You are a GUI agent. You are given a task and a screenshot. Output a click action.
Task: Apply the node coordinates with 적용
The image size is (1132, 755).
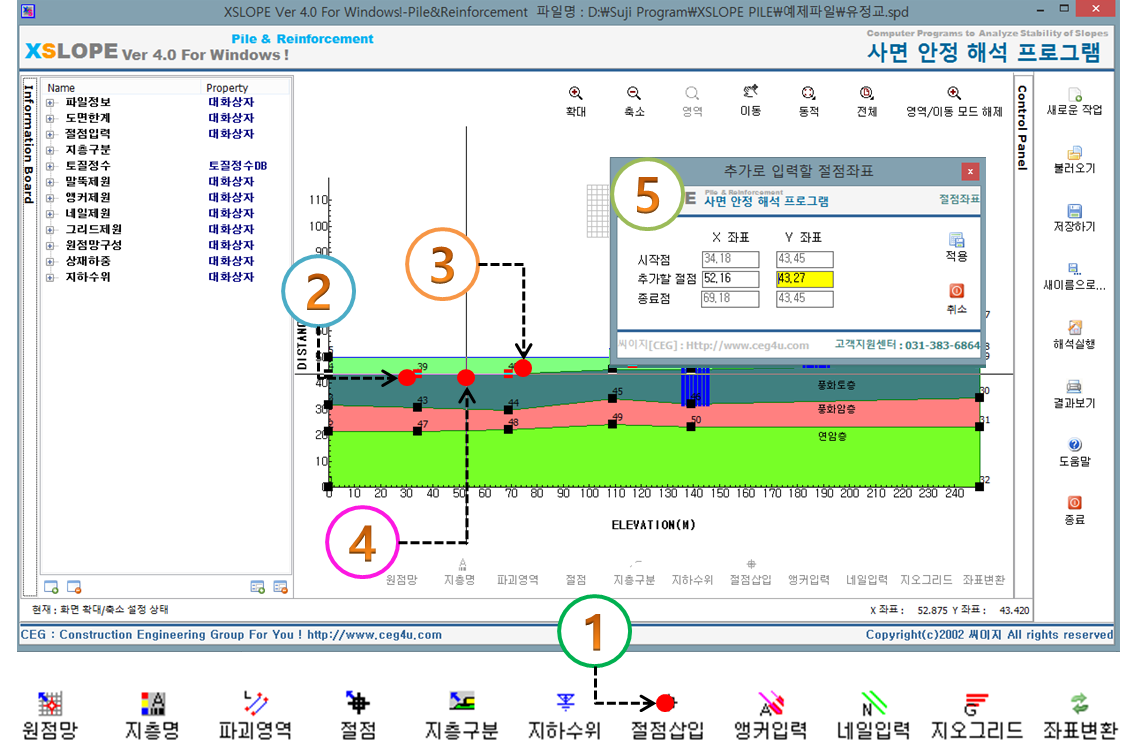click(957, 246)
